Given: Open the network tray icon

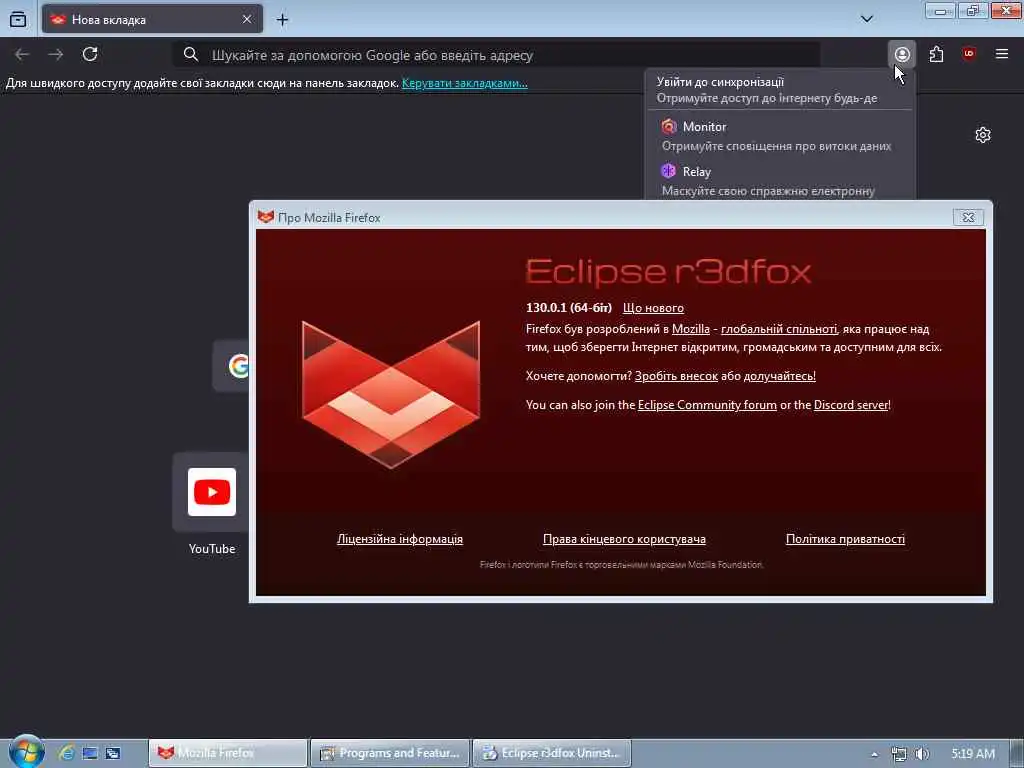Looking at the screenshot, I should [x=899, y=754].
